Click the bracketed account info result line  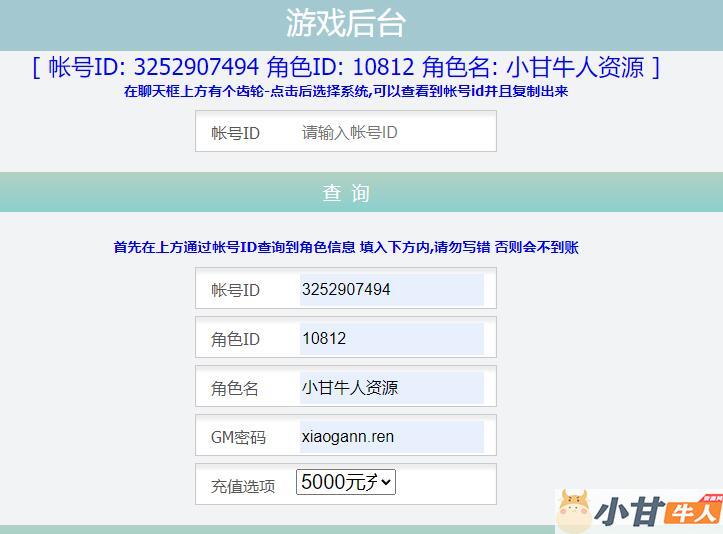point(346,67)
